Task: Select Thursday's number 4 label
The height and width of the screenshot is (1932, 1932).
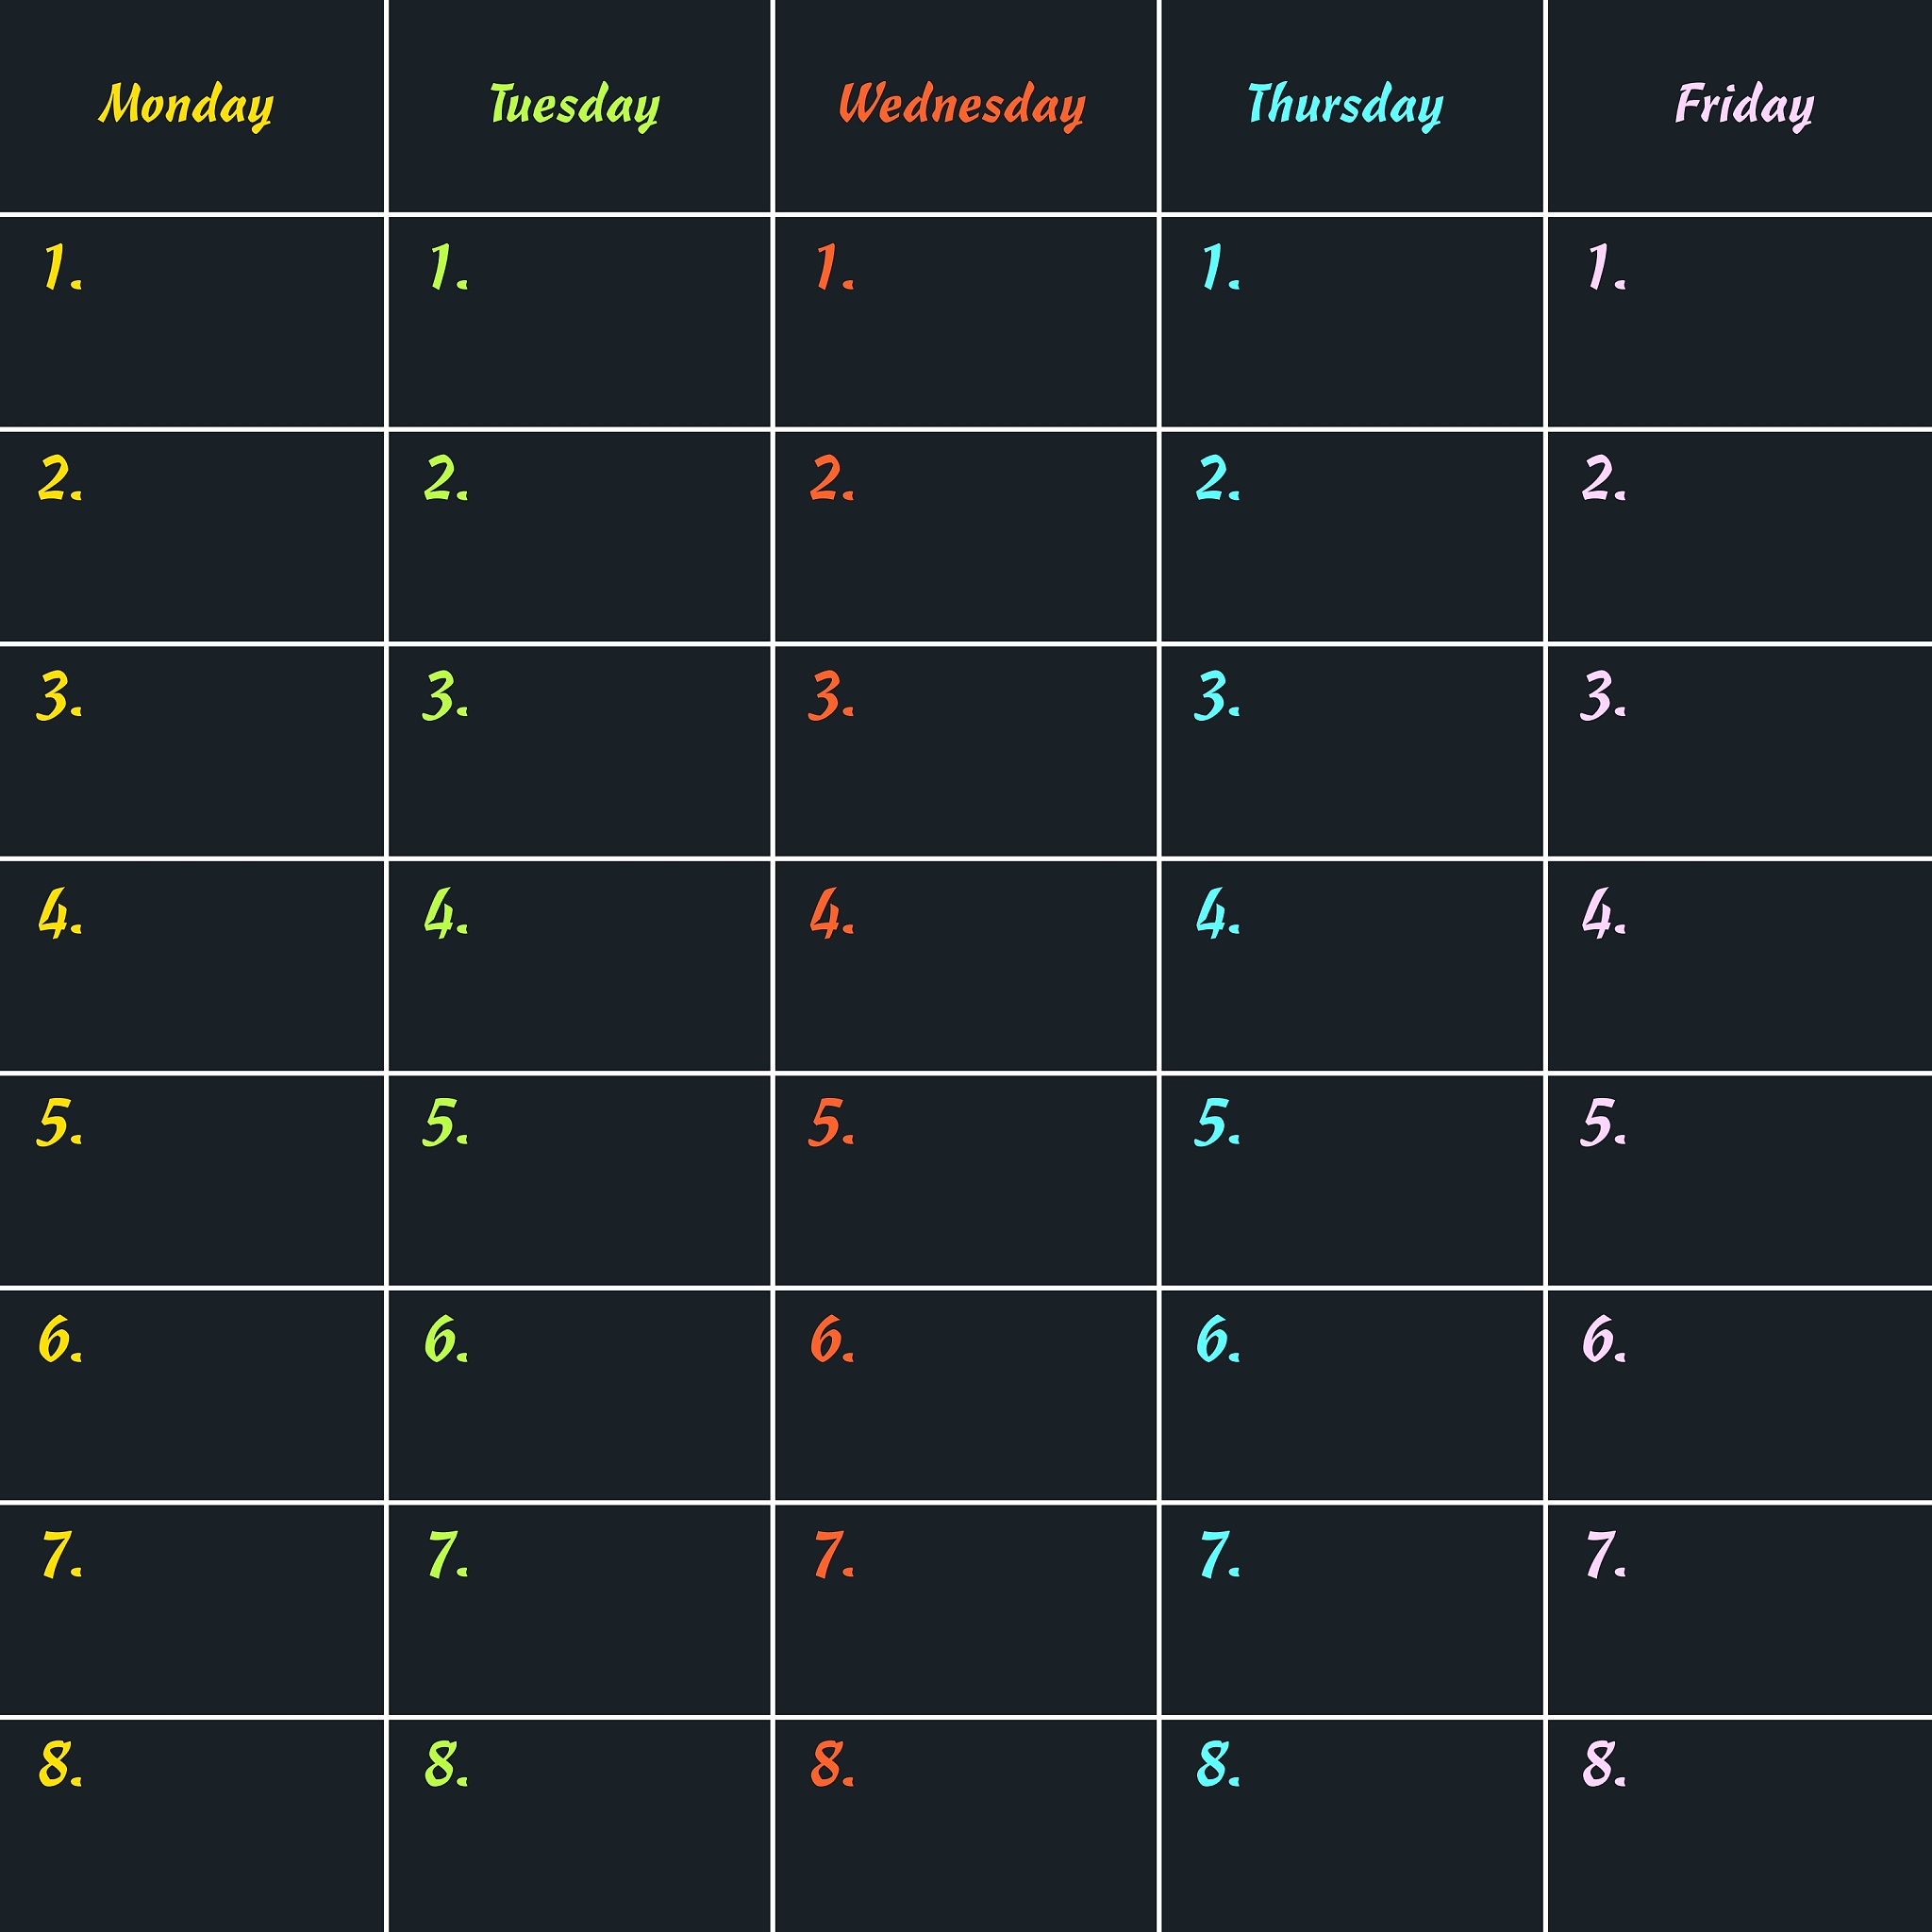Action: tap(1217, 914)
